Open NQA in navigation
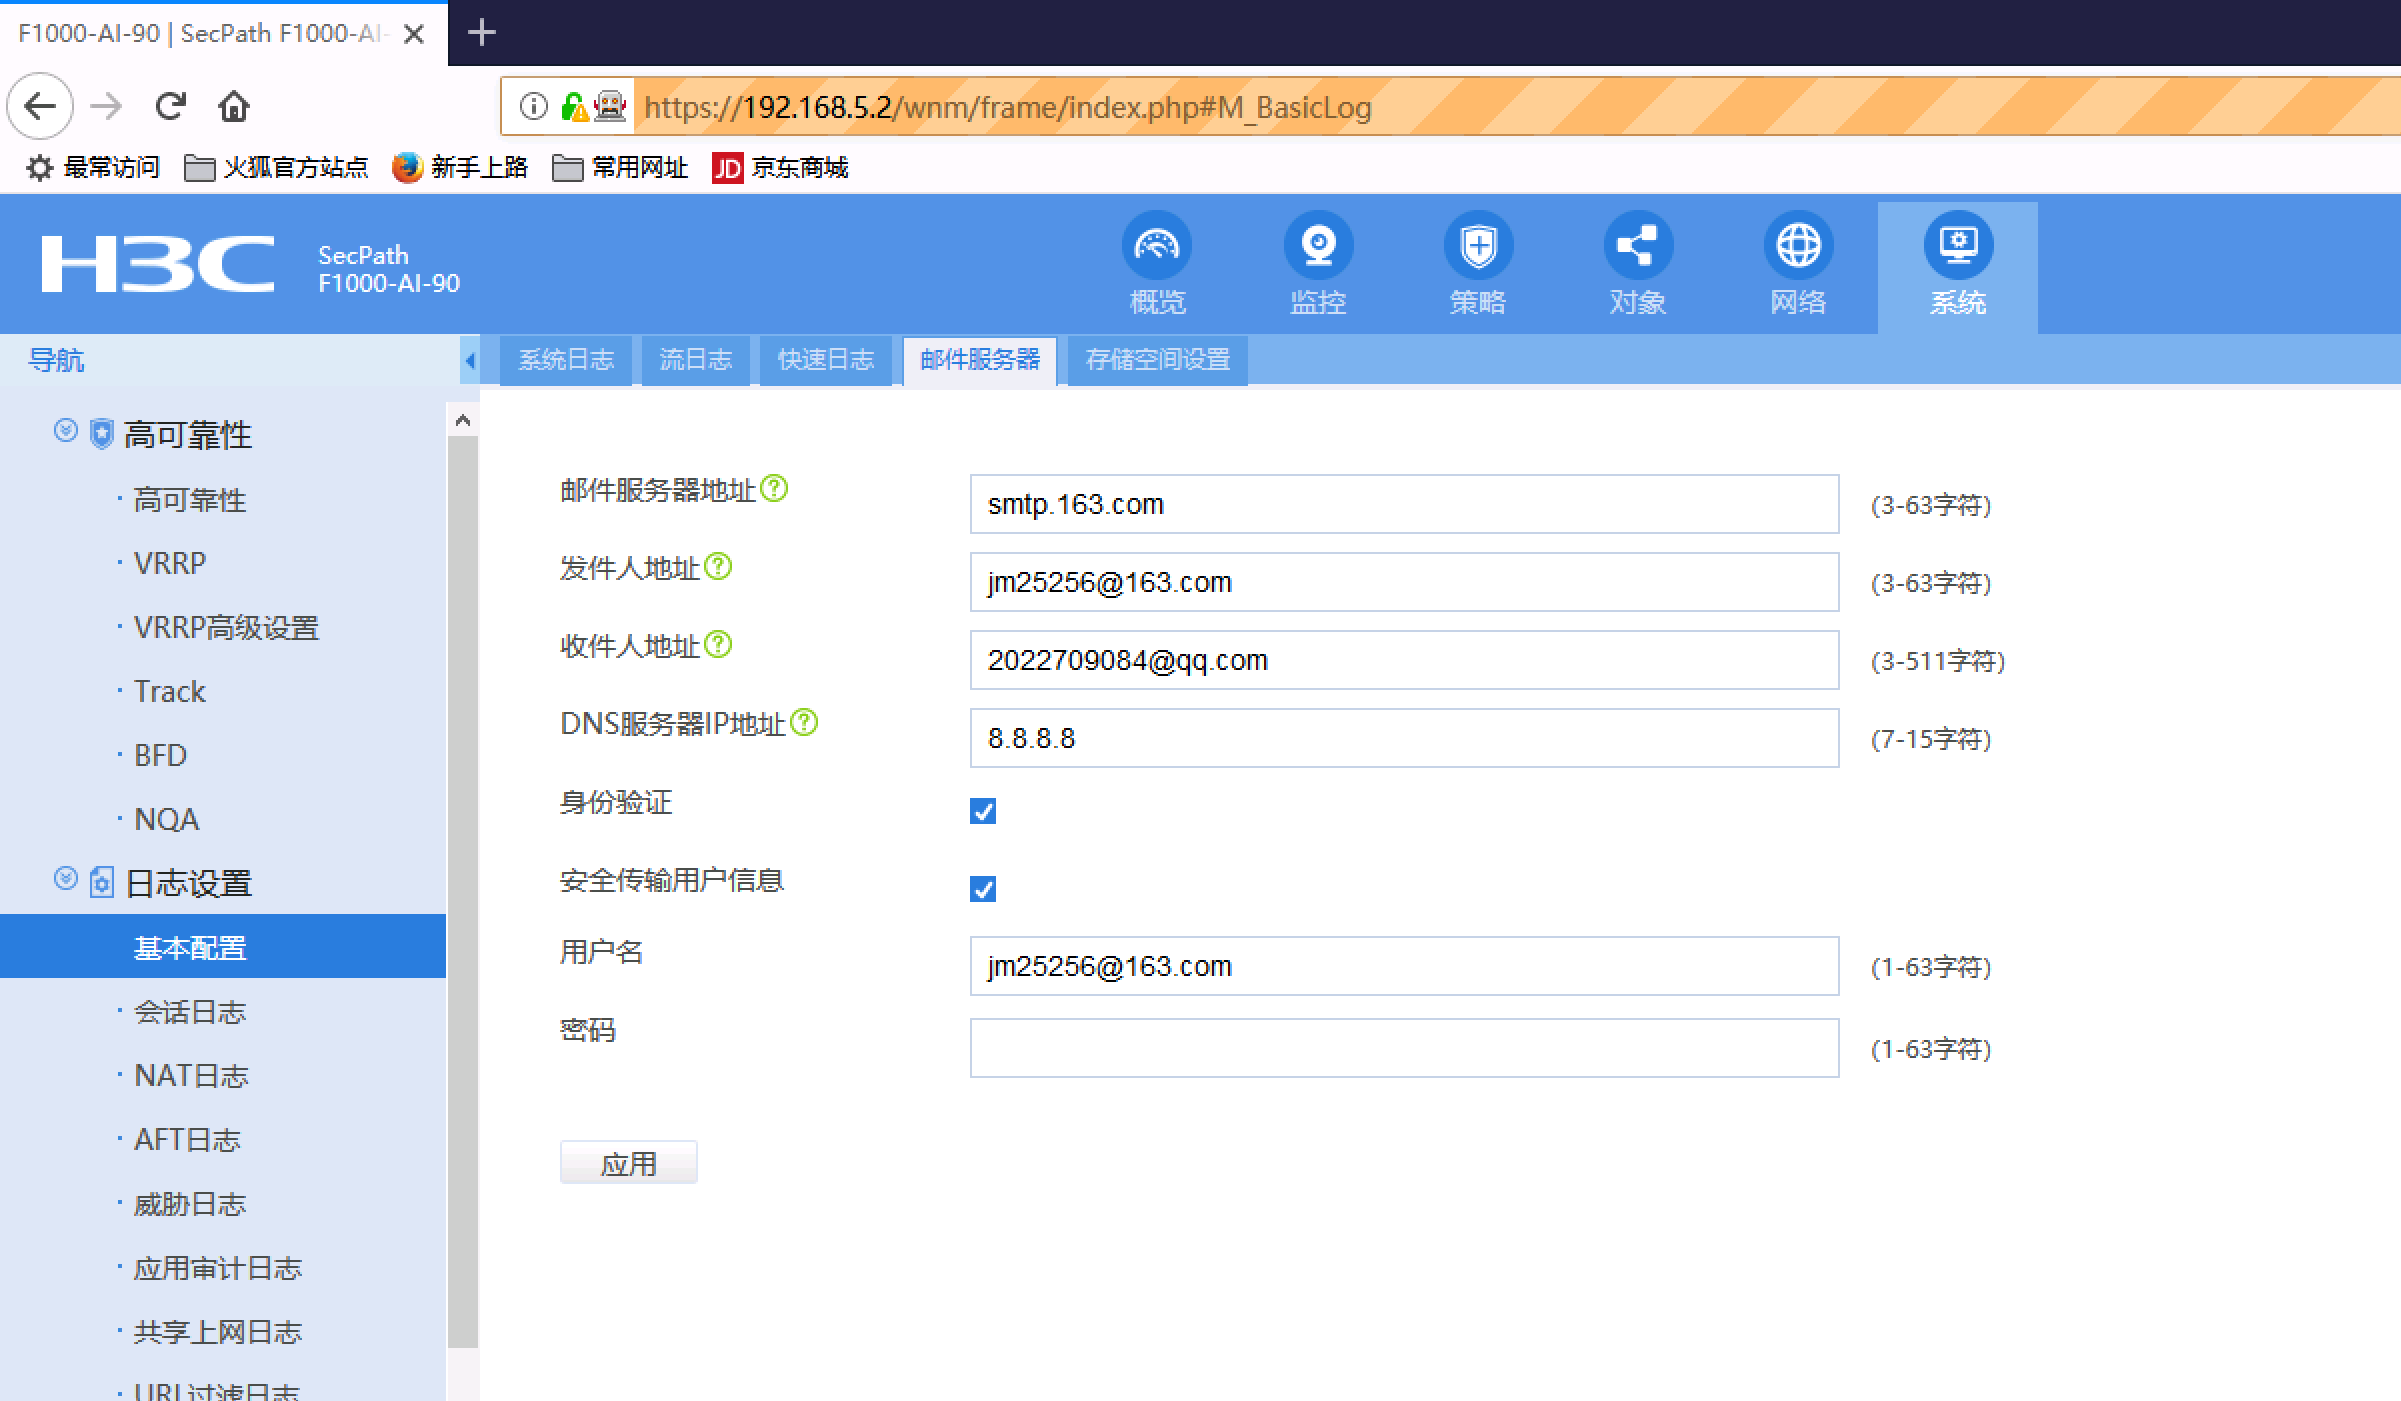2401x1401 pixels. (x=166, y=820)
